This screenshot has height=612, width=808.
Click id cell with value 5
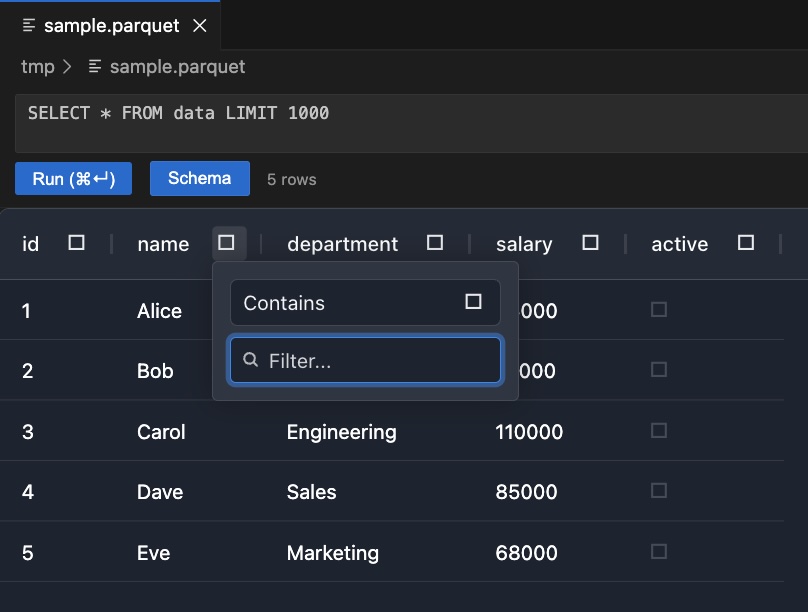click(x=27, y=552)
